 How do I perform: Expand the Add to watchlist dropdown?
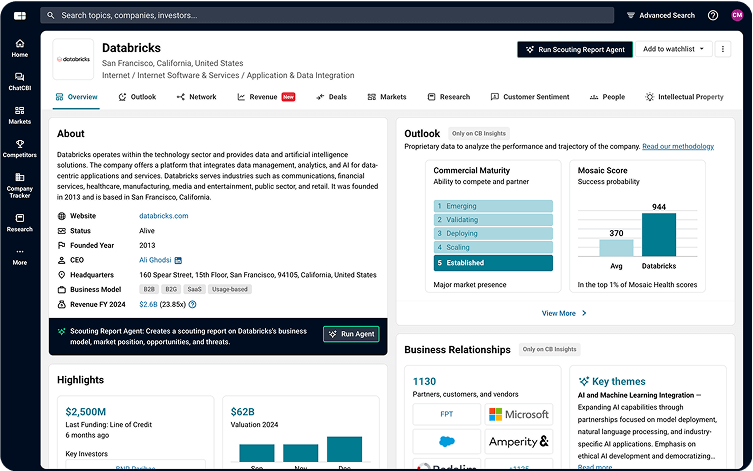tap(675, 49)
